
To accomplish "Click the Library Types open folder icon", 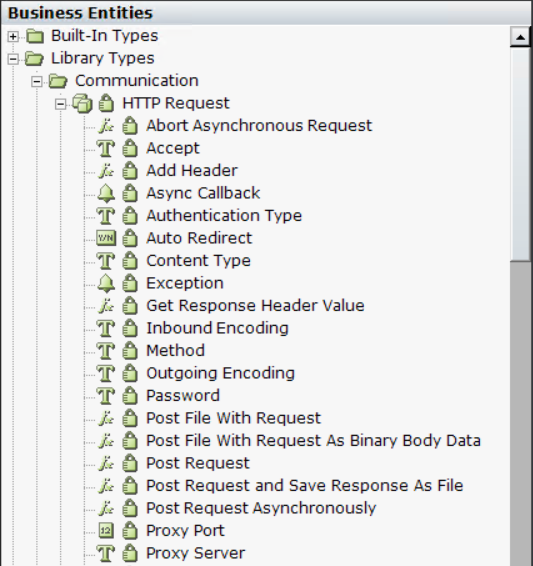I will [x=34, y=58].
